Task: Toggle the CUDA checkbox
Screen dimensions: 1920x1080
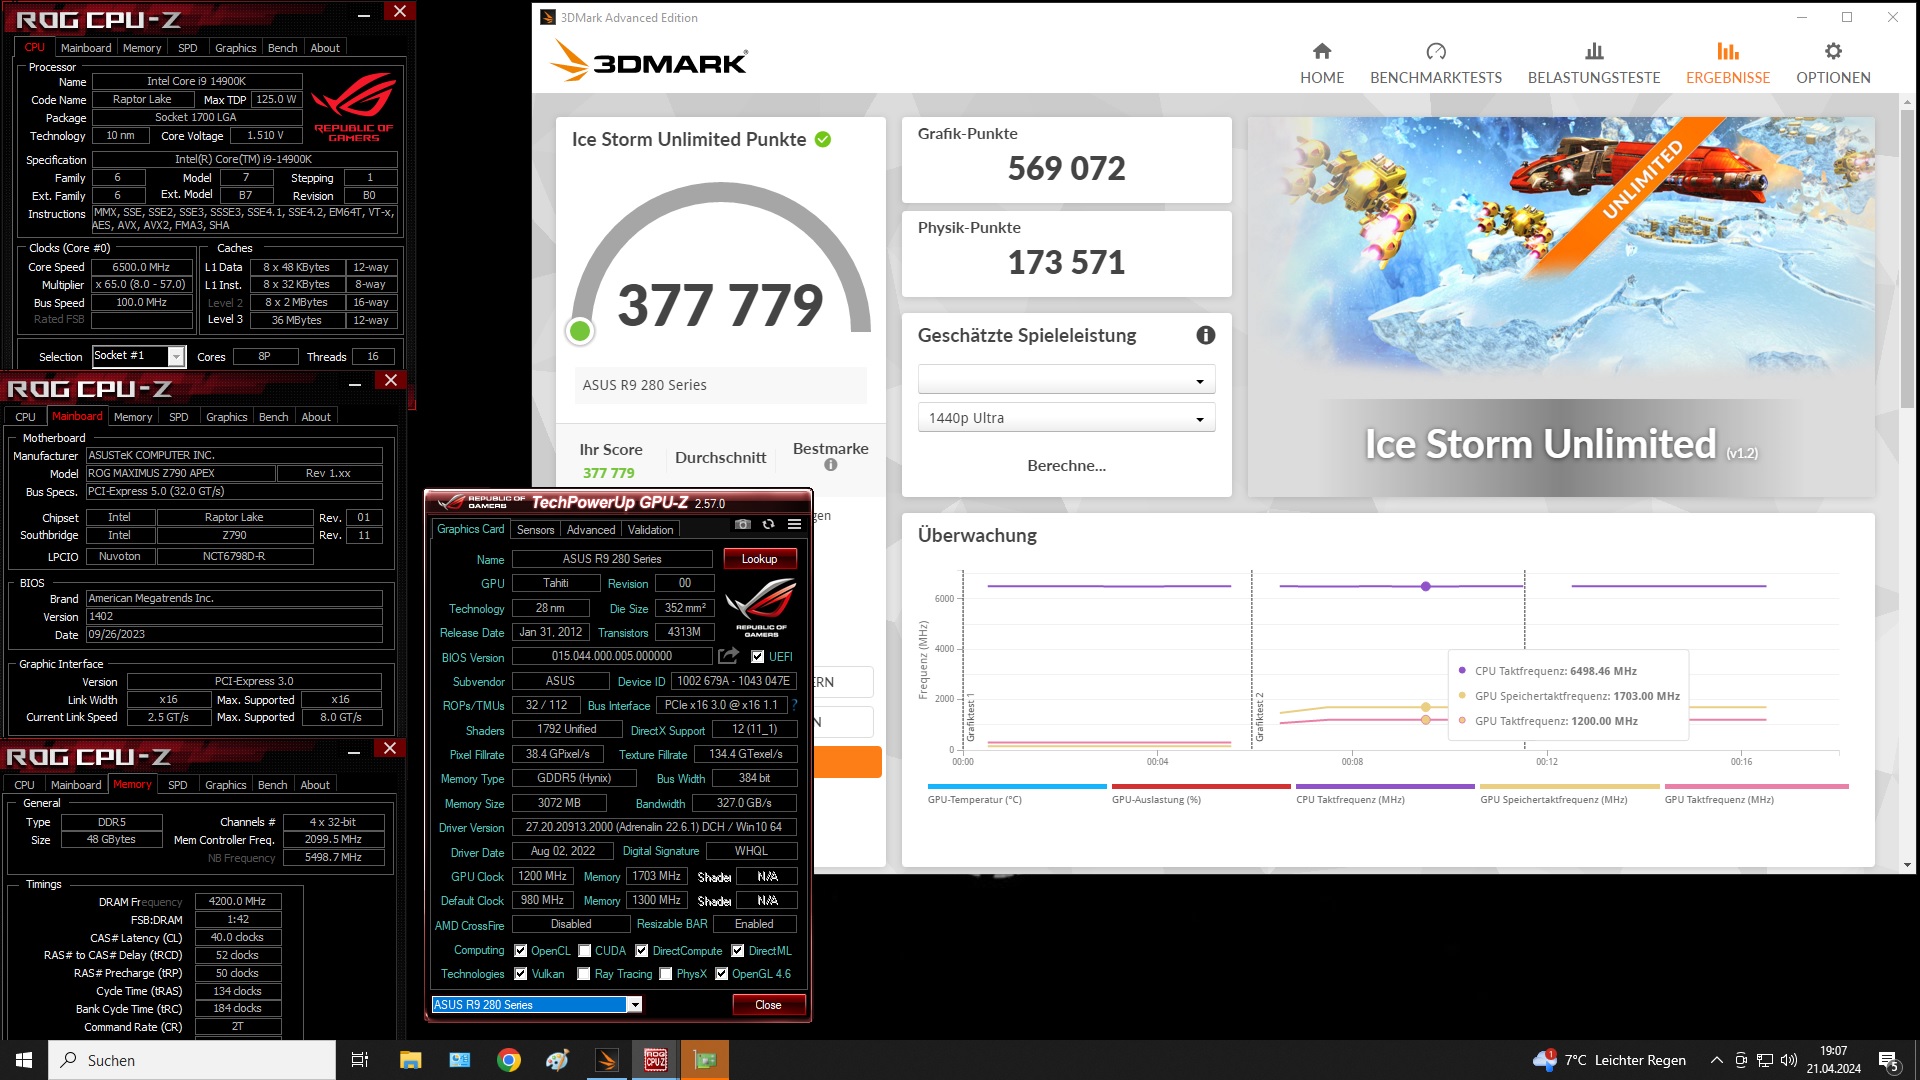Action: click(x=584, y=951)
